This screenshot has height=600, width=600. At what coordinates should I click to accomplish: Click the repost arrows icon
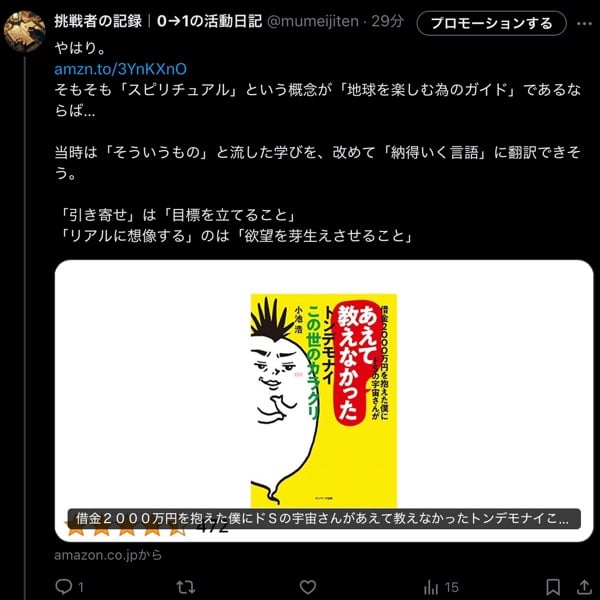point(186,587)
